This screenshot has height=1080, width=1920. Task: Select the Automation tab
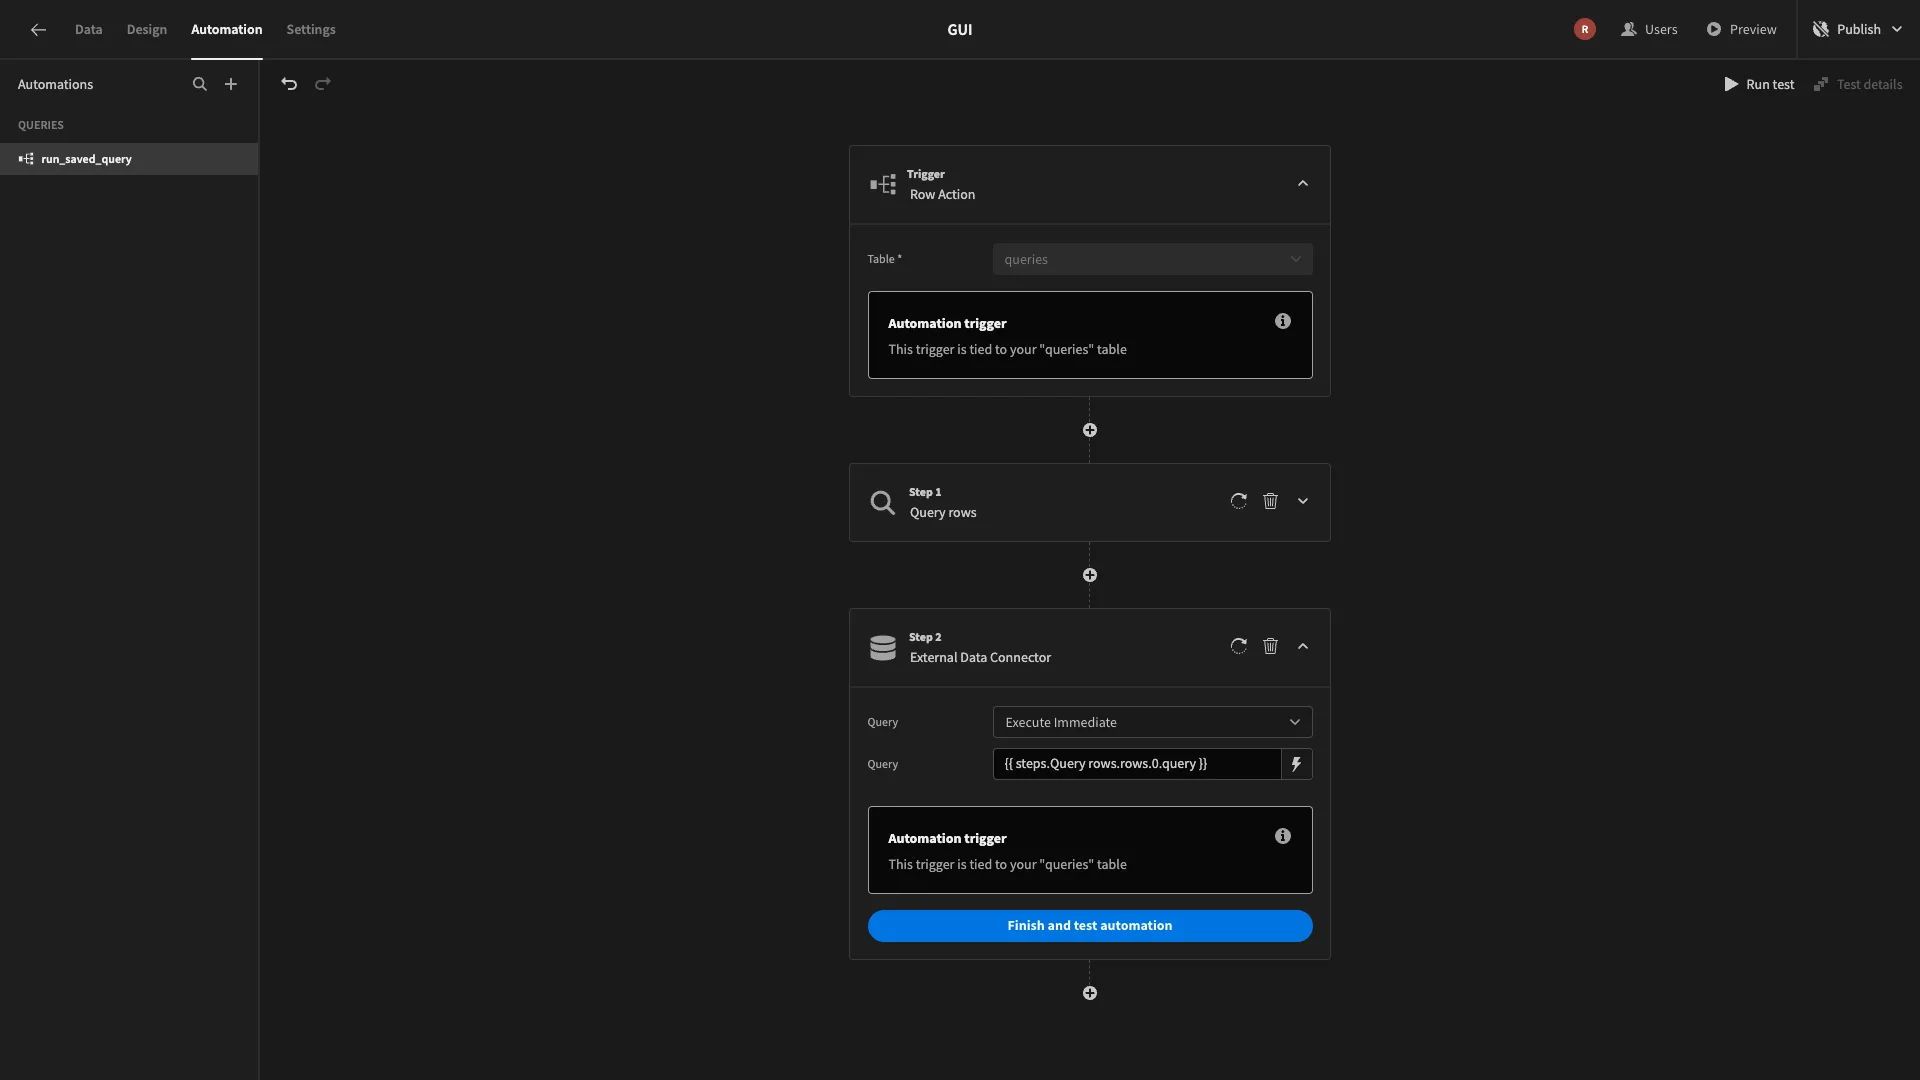[227, 29]
